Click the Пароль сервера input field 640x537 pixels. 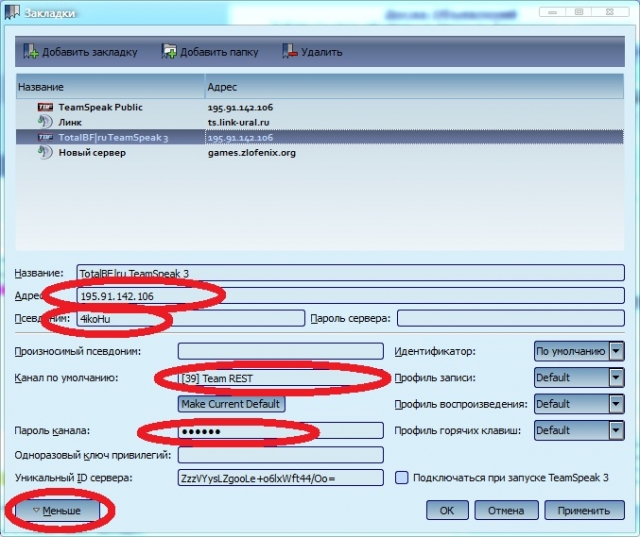point(511,318)
